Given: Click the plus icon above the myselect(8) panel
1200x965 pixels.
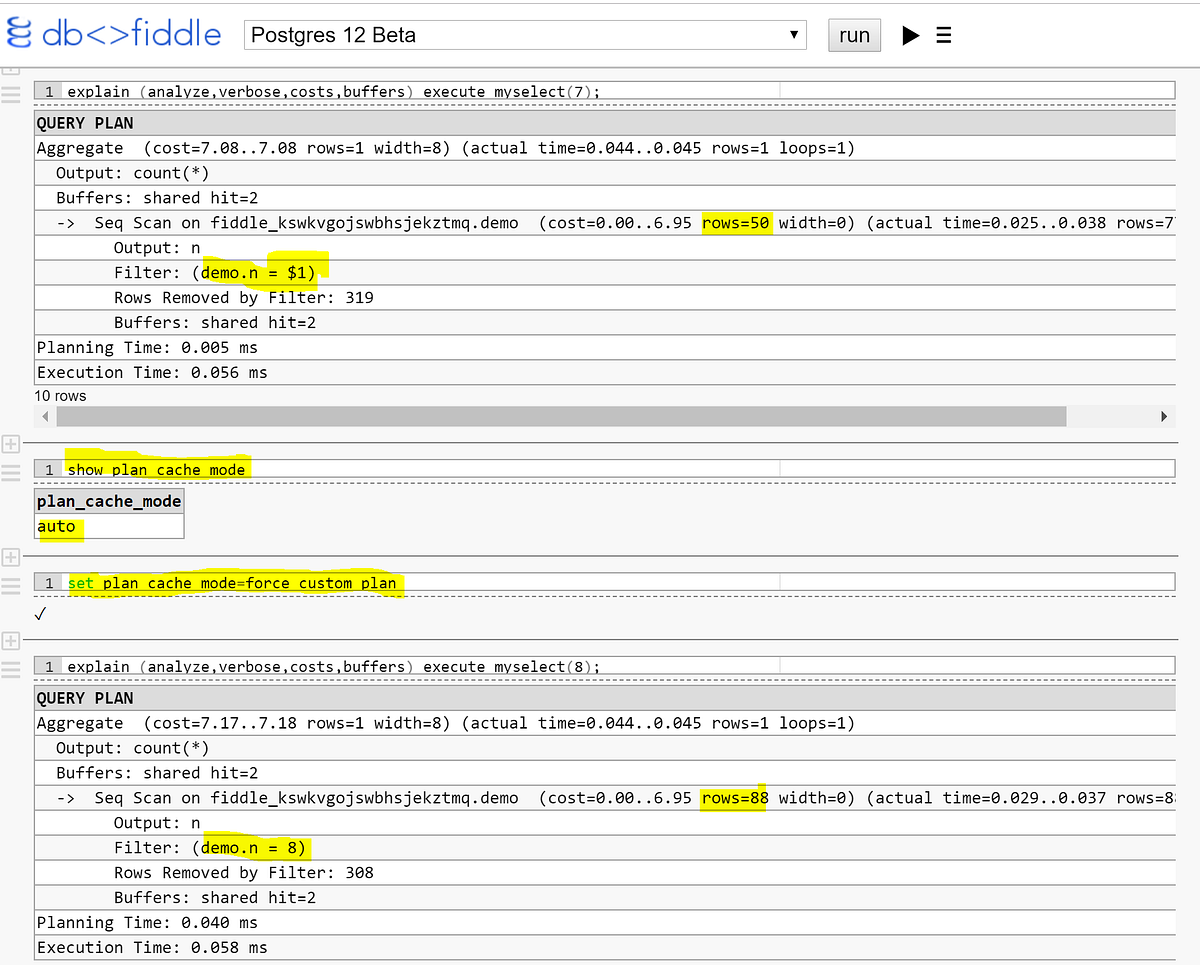Looking at the screenshot, I should click(x=12, y=641).
